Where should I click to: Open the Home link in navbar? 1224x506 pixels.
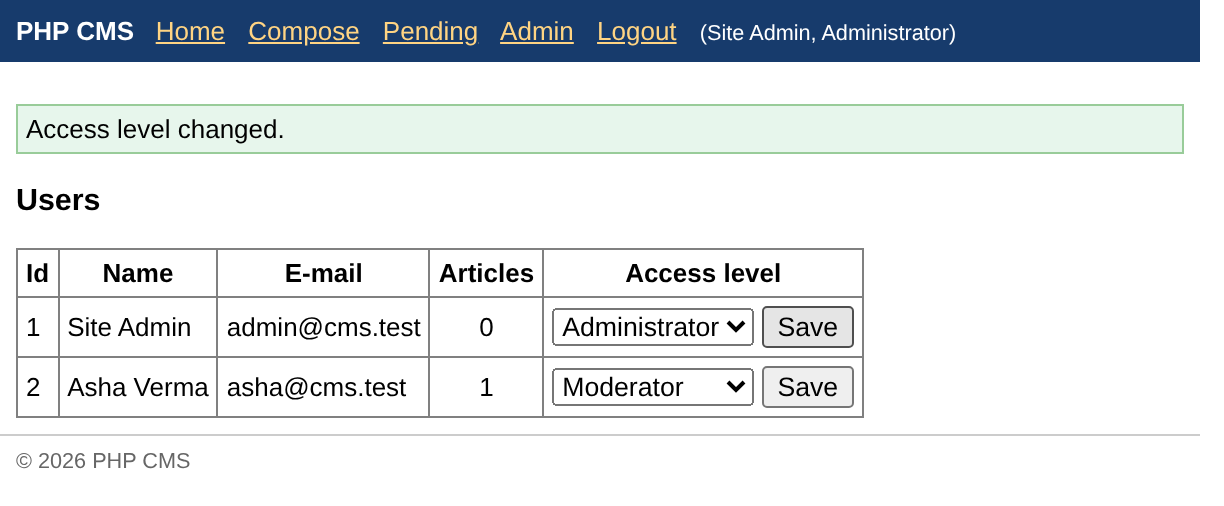pos(190,32)
